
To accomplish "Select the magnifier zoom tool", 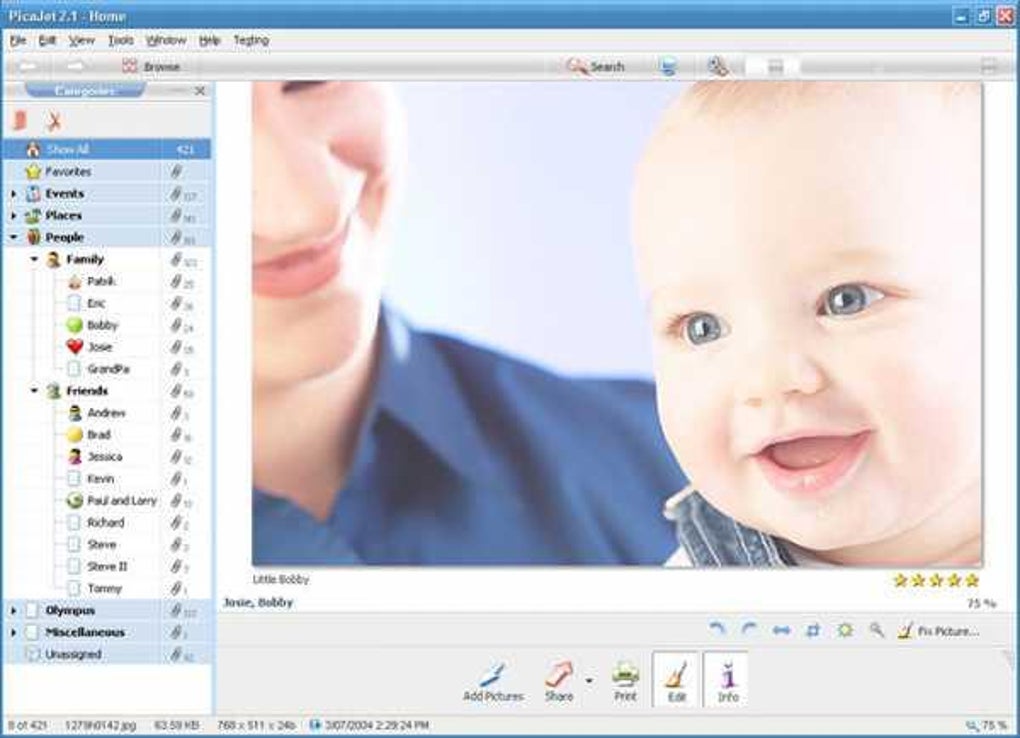I will (877, 630).
